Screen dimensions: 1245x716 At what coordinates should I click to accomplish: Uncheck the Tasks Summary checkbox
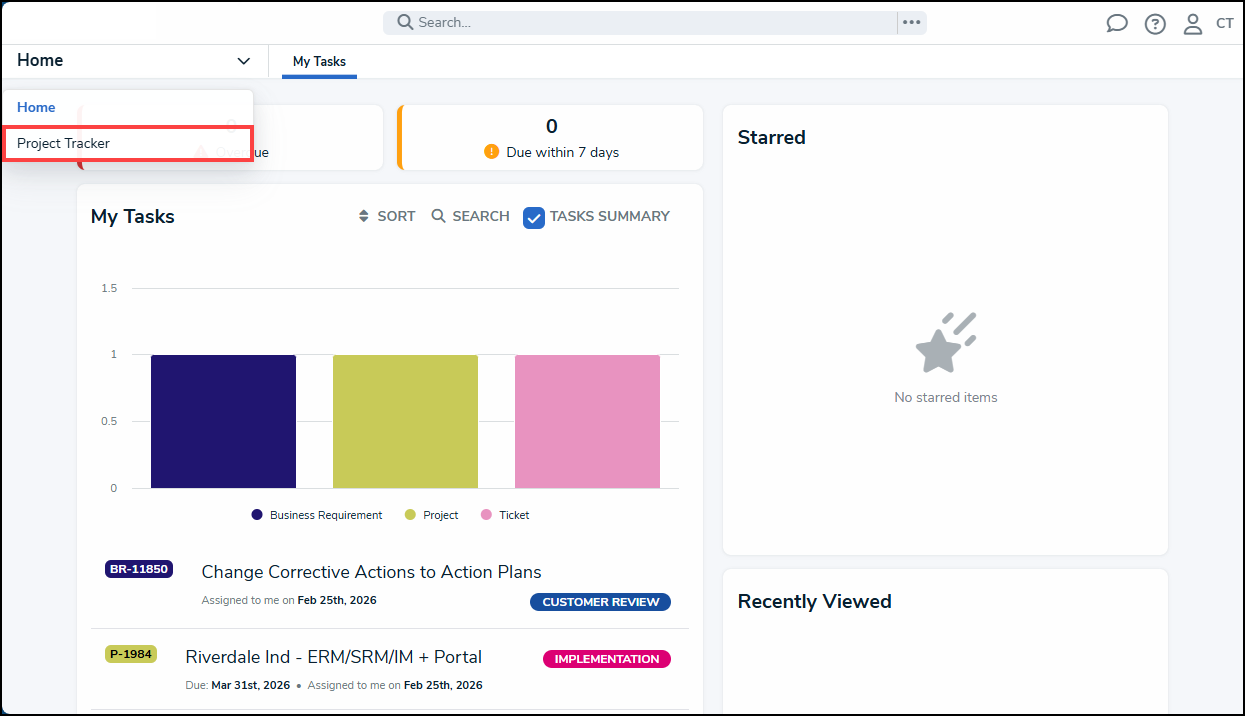534,217
